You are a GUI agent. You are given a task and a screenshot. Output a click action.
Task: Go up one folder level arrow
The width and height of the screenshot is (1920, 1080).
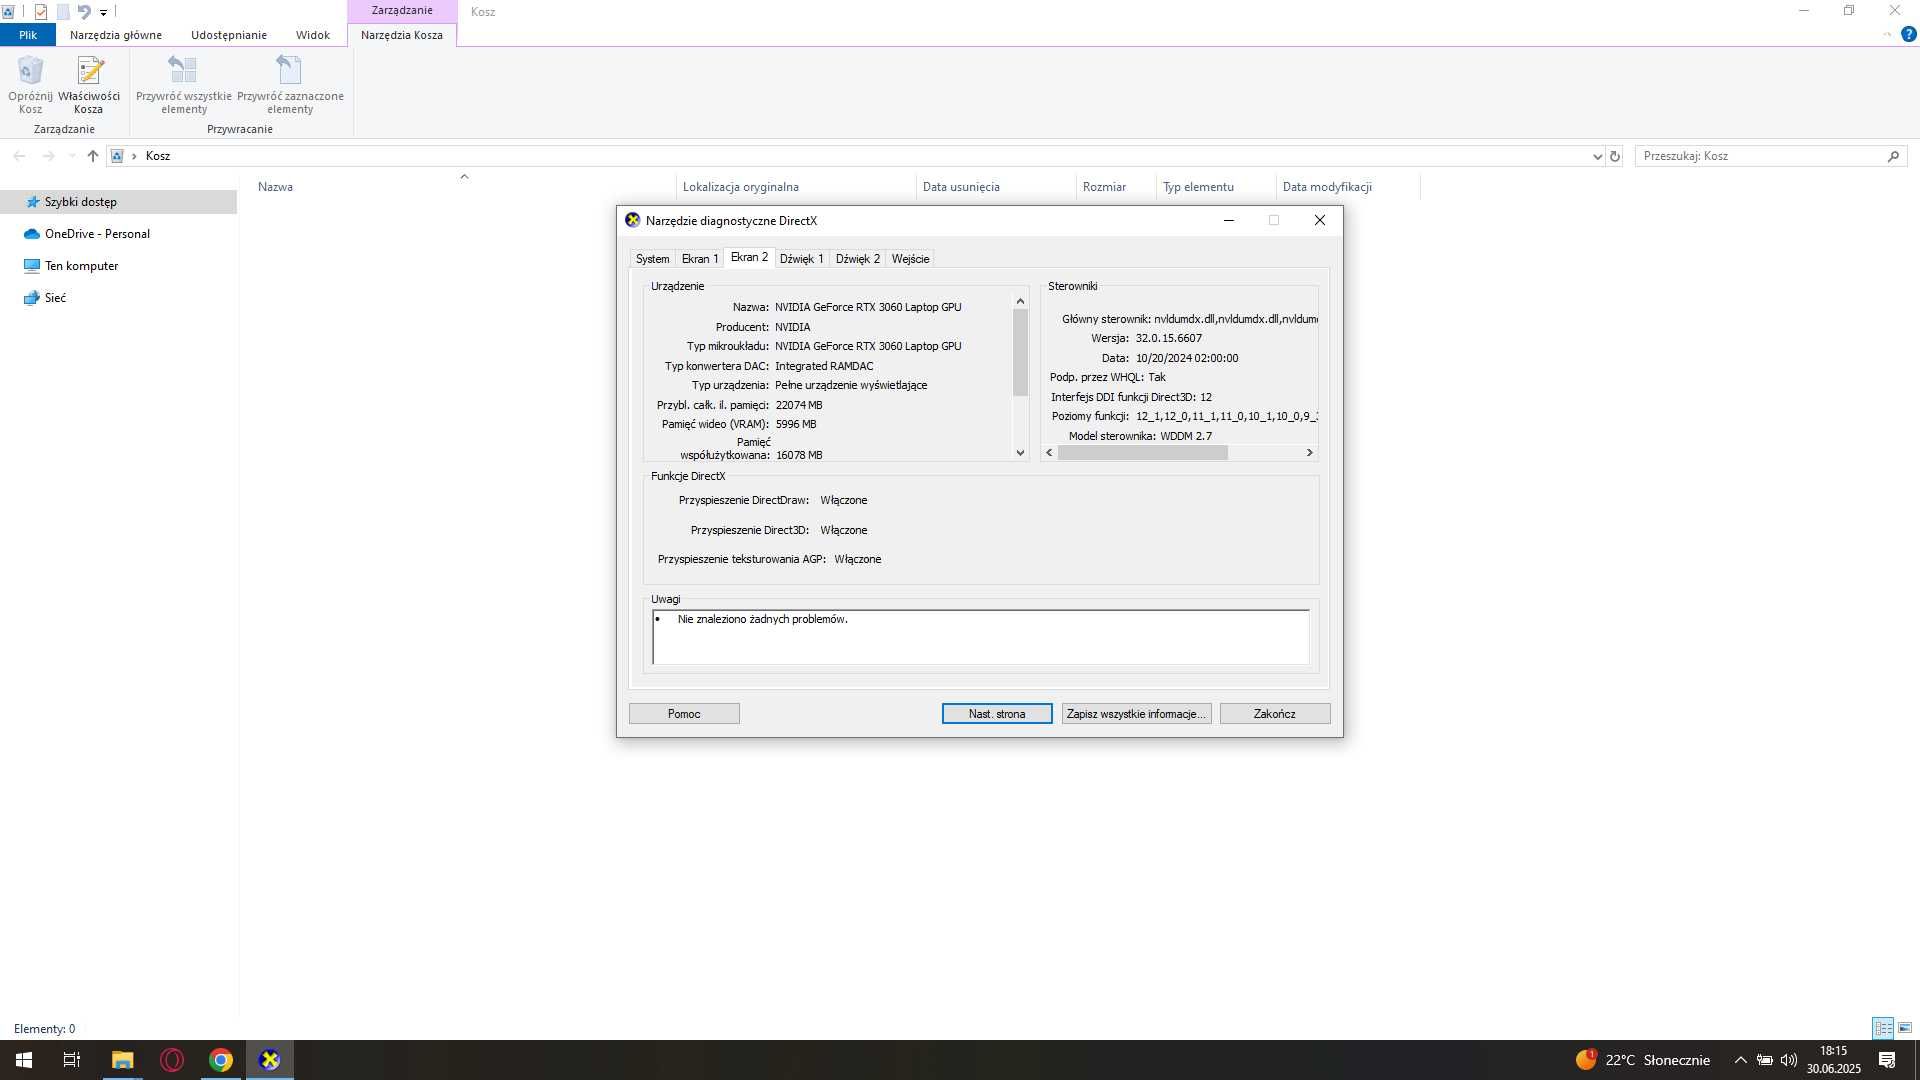93,156
